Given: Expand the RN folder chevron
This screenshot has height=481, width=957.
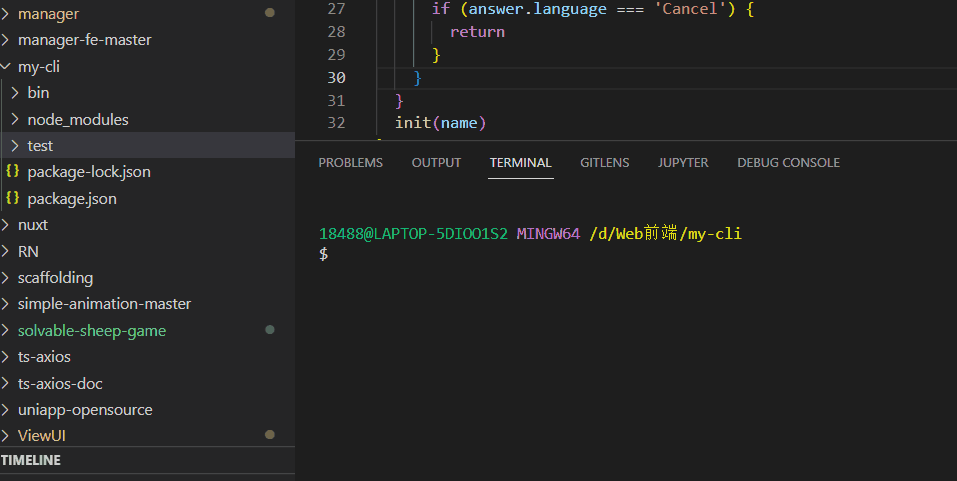Looking at the screenshot, I should point(5,251).
